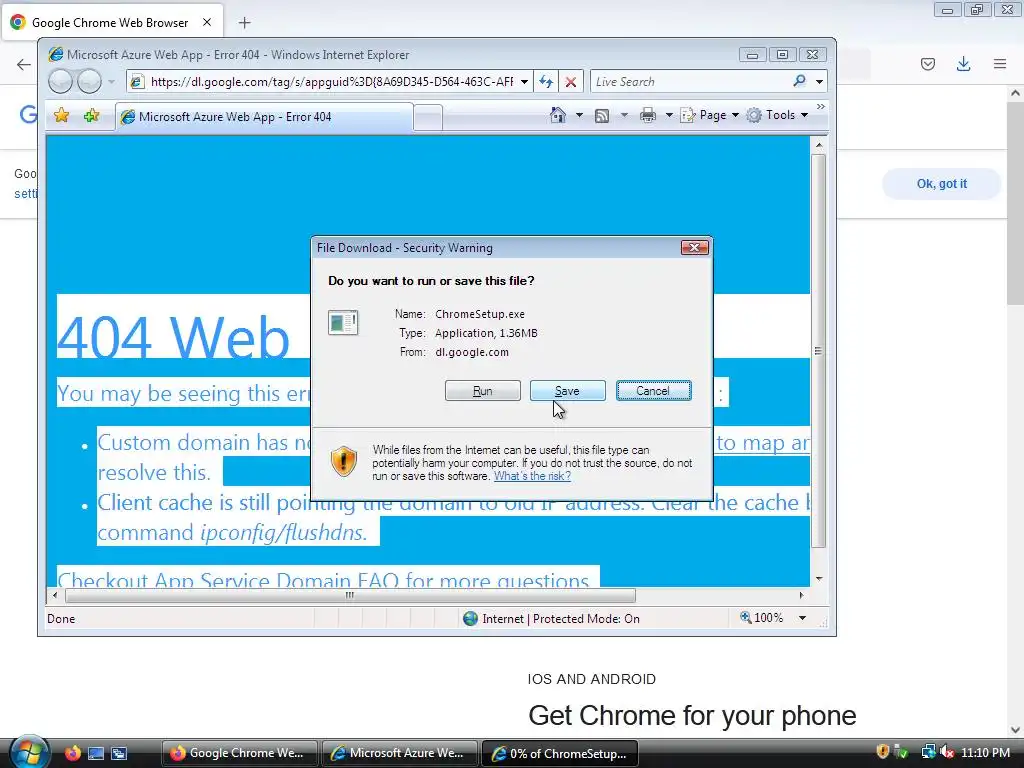This screenshot has width=1024, height=768.
Task: Open the Firefox hamburger menu
Action: (1000, 63)
